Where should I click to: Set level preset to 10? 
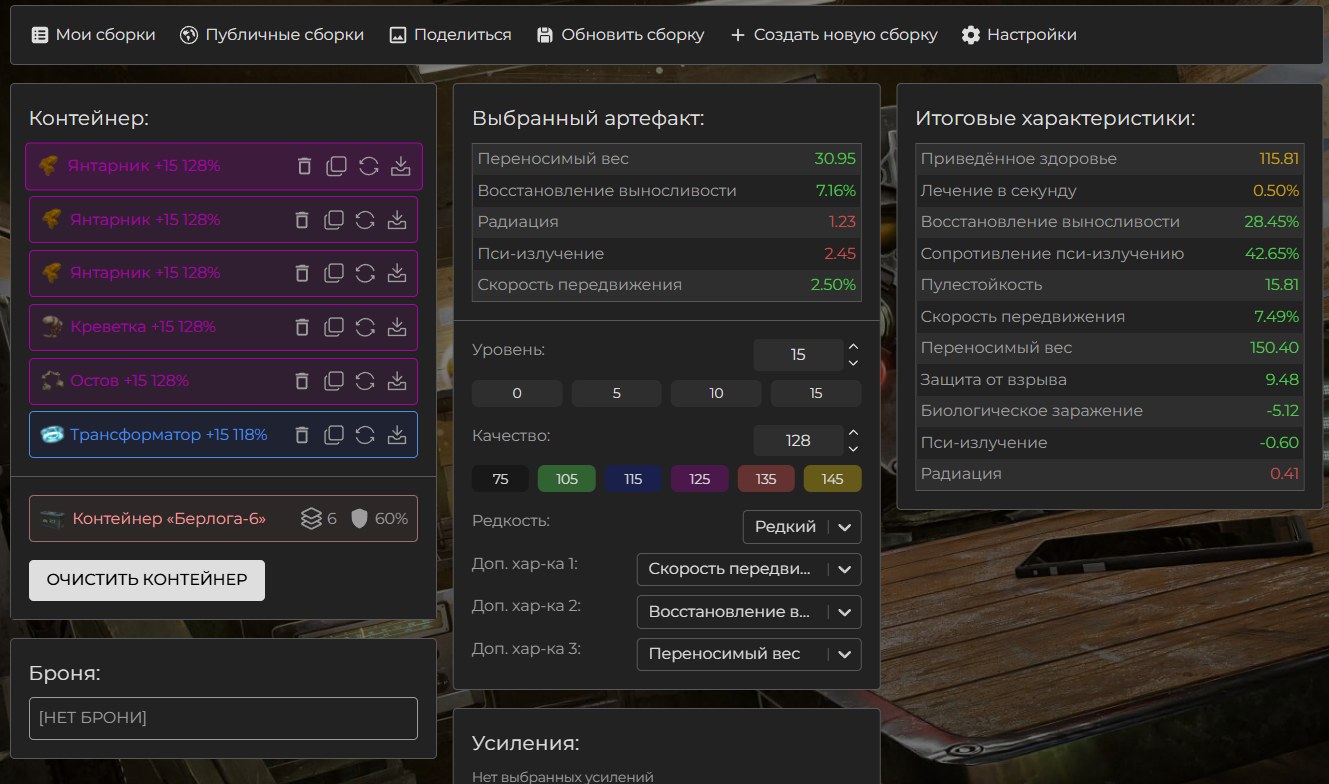[x=716, y=393]
